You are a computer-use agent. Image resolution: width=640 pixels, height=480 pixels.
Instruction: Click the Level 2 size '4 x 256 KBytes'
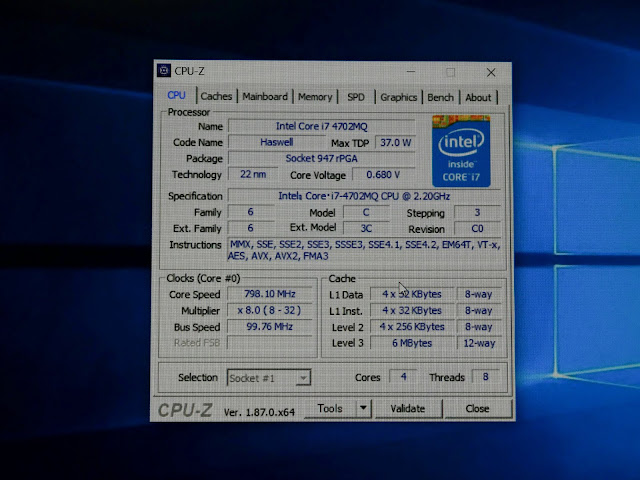pyautogui.click(x=412, y=327)
